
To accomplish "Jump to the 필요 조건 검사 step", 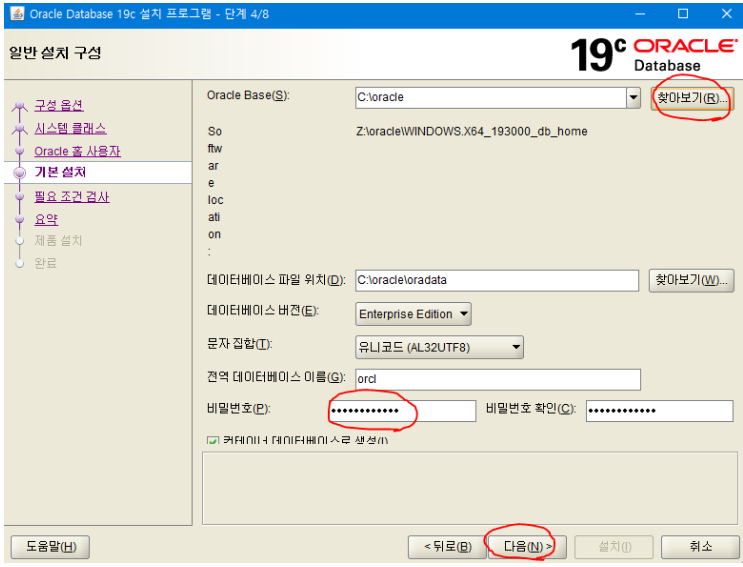I will 72,197.
